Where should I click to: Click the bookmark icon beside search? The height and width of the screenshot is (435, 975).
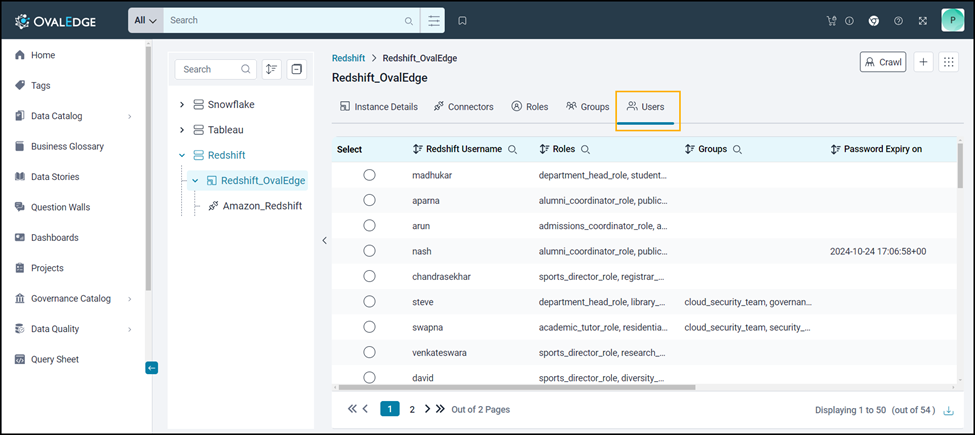[x=463, y=21]
